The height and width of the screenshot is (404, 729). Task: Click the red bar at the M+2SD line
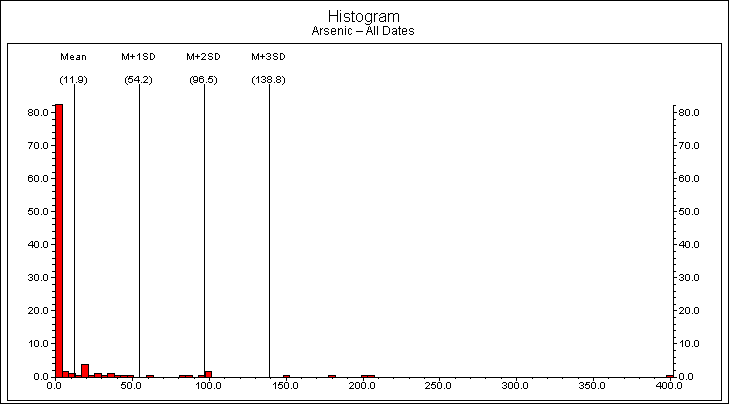click(208, 374)
